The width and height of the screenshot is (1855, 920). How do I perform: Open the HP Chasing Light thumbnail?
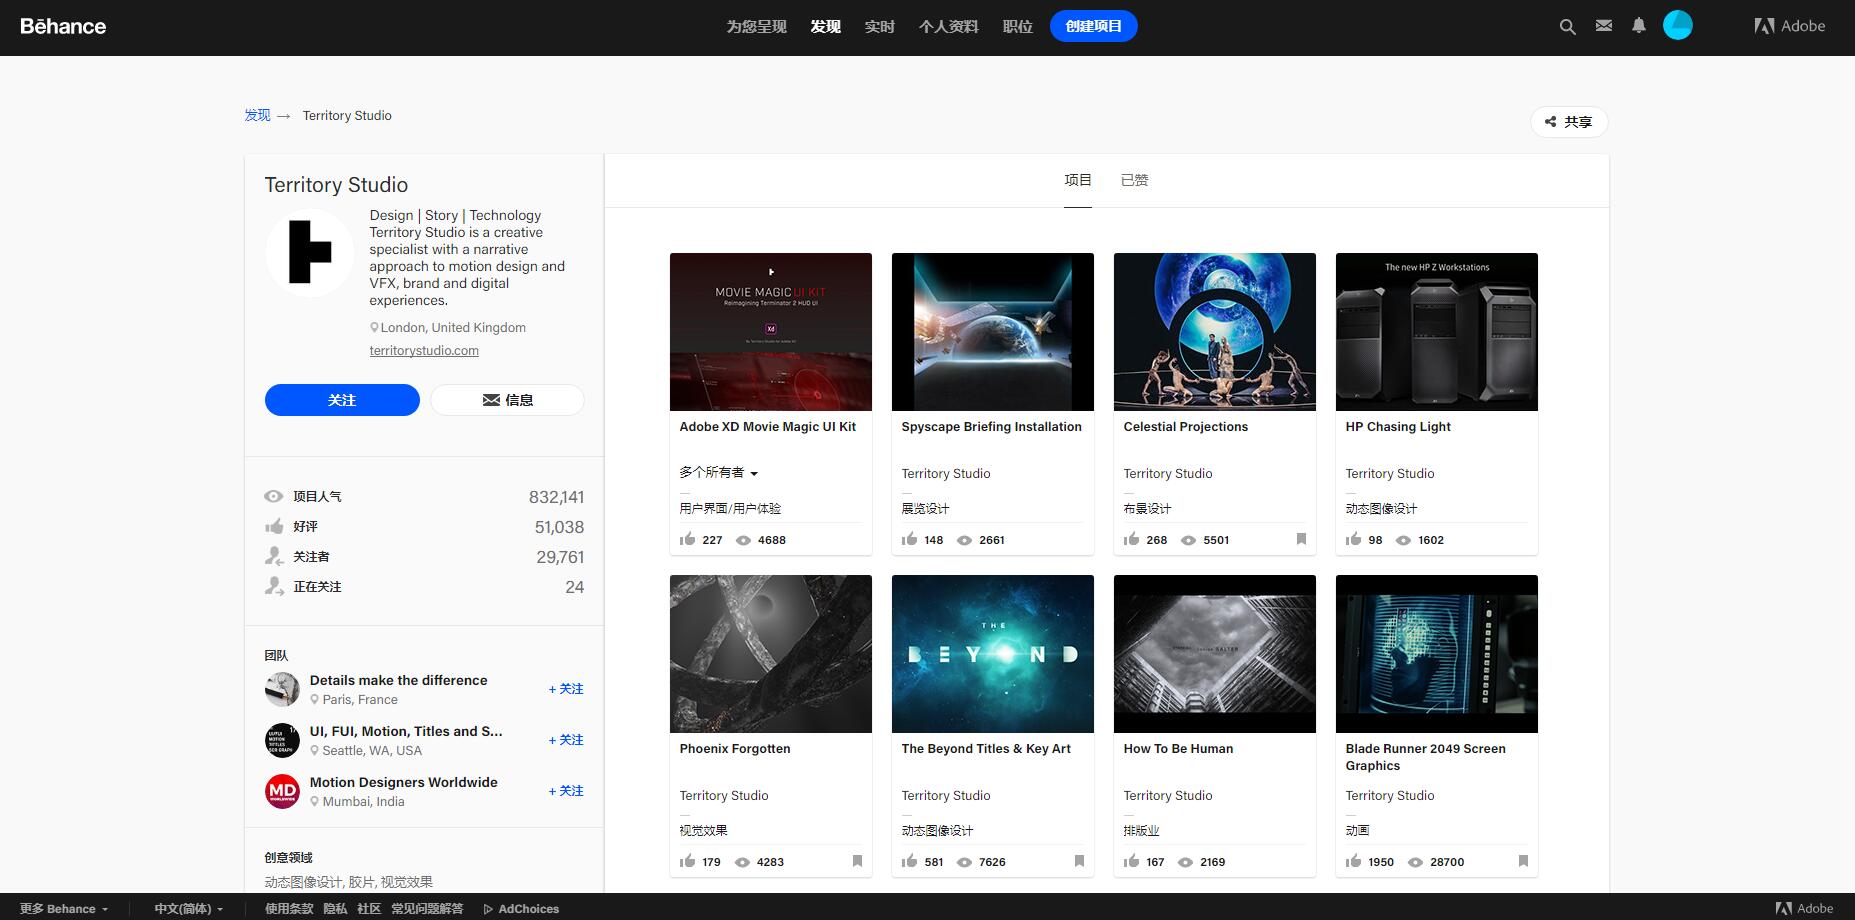pyautogui.click(x=1437, y=332)
